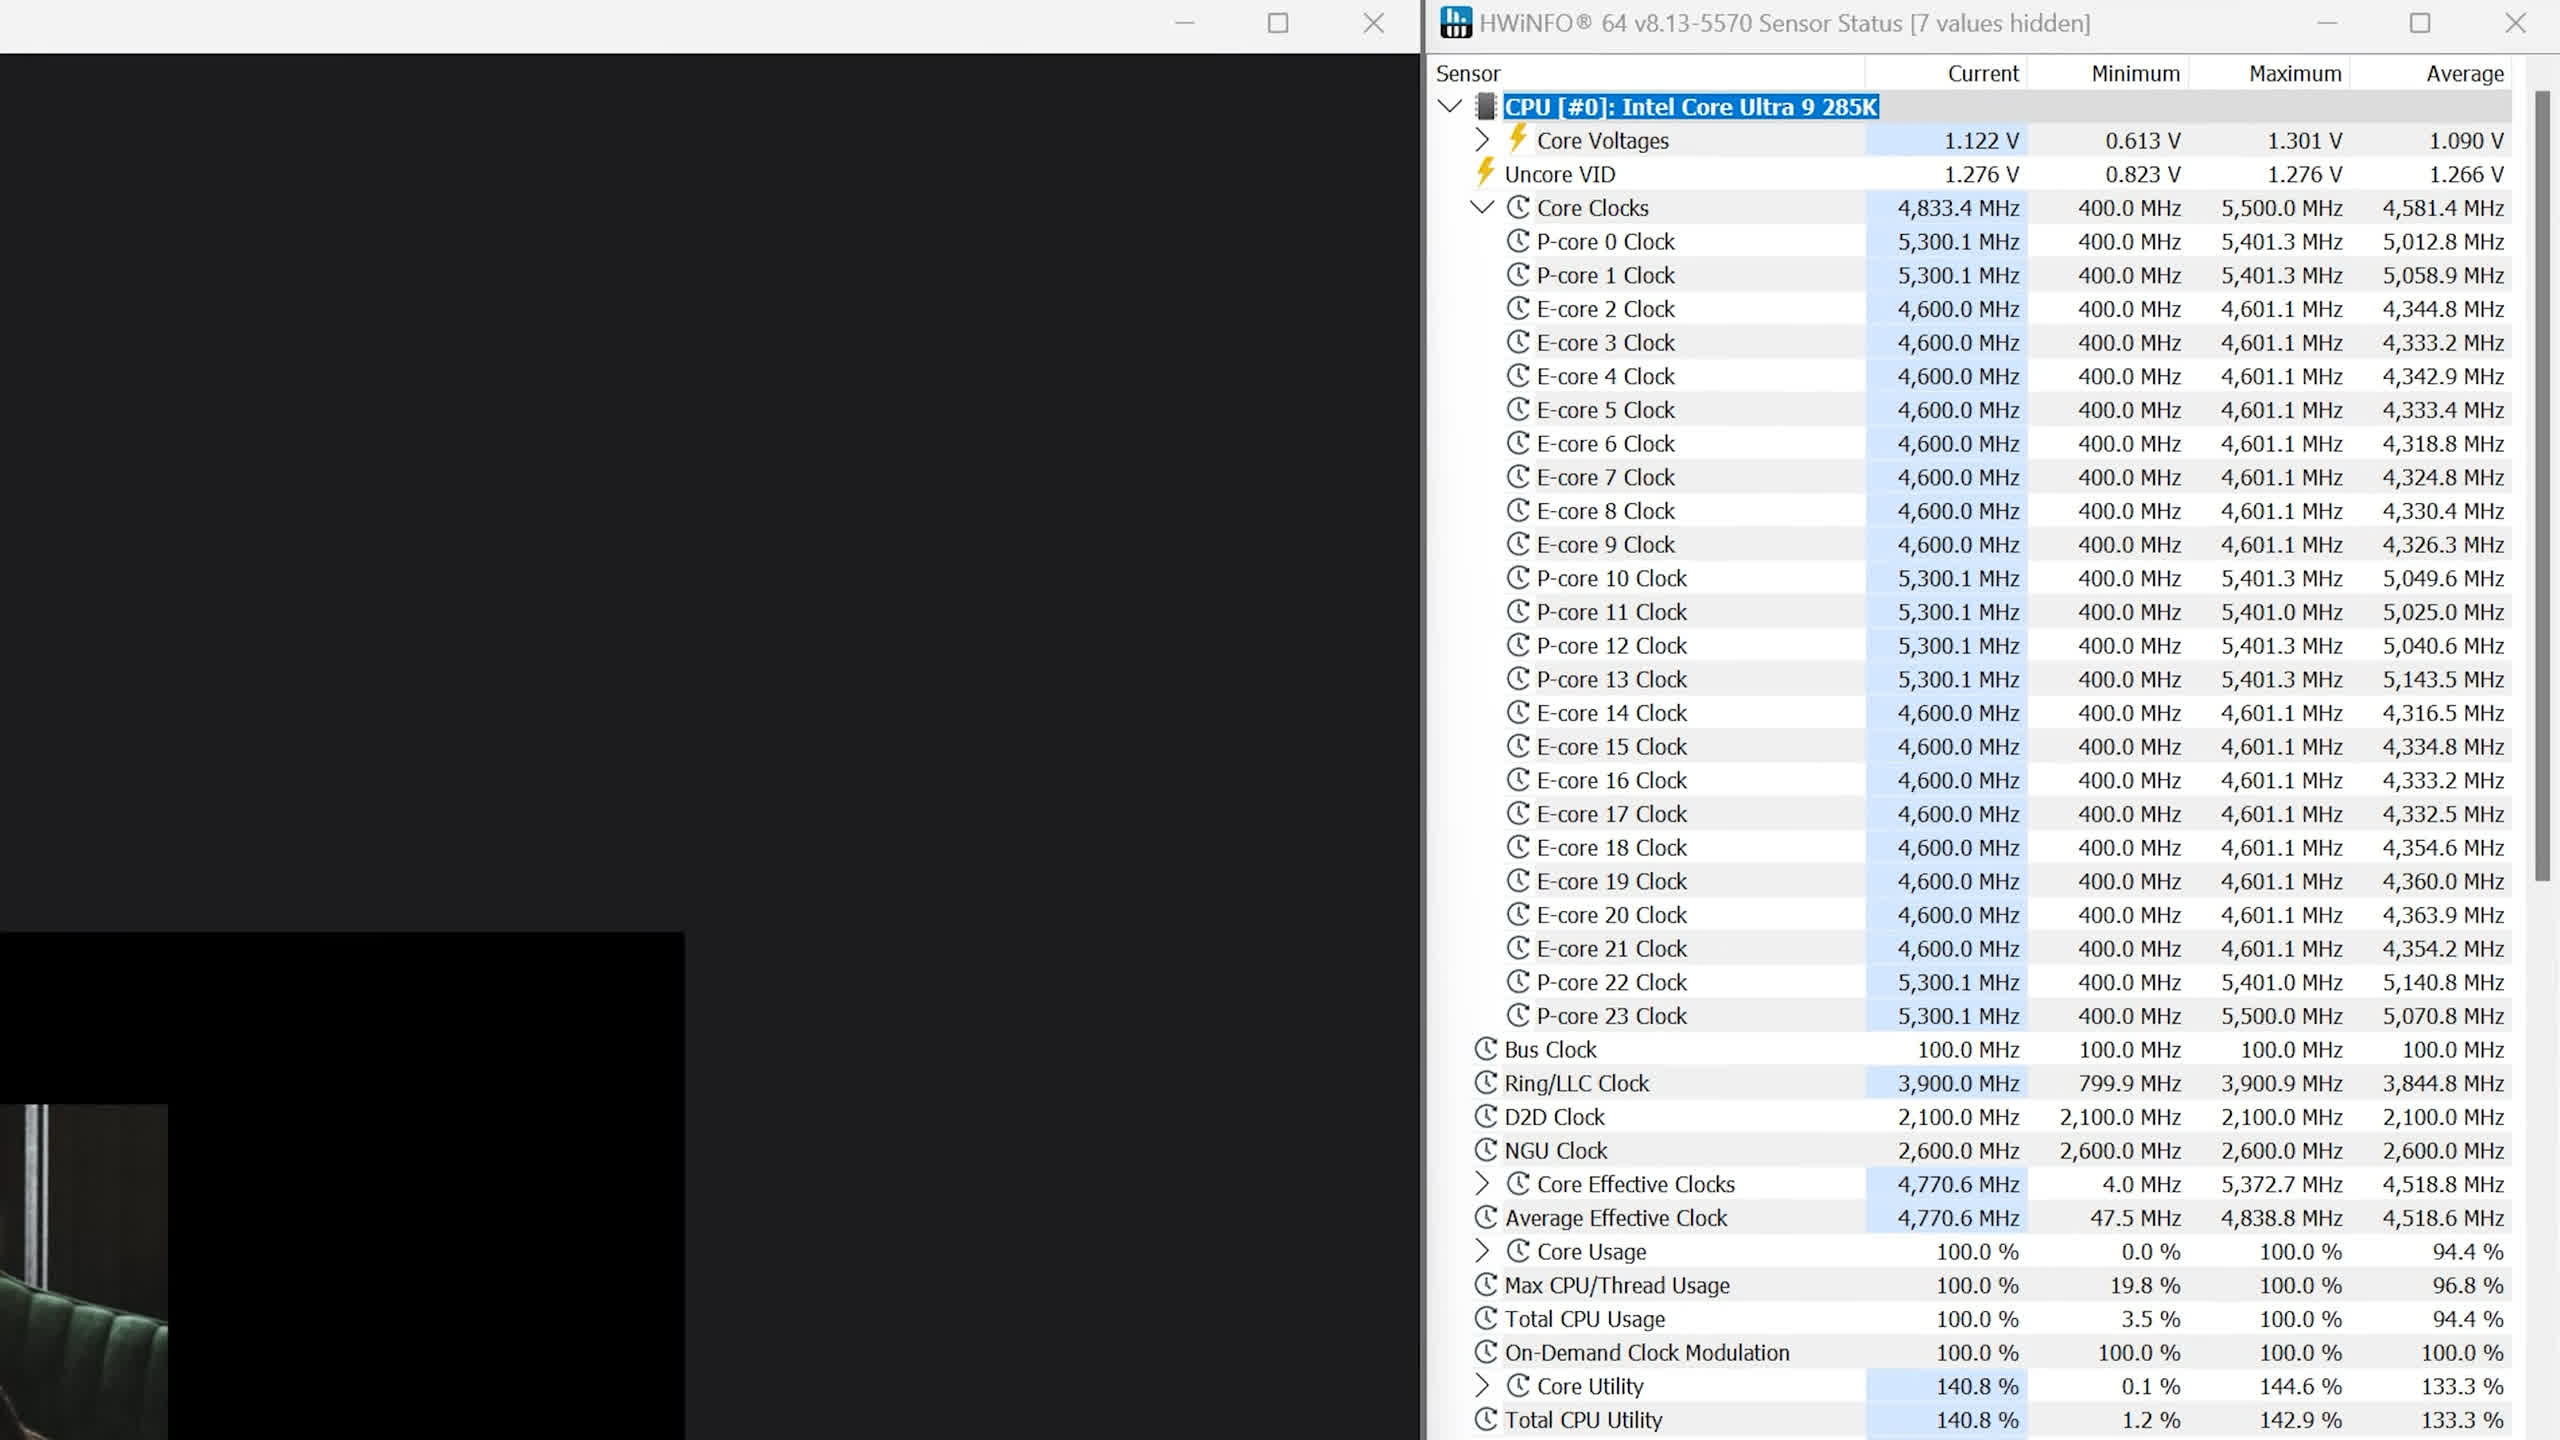Click the clock icon for E-core 5 Clock
This screenshot has width=2560, height=1440.
1518,410
